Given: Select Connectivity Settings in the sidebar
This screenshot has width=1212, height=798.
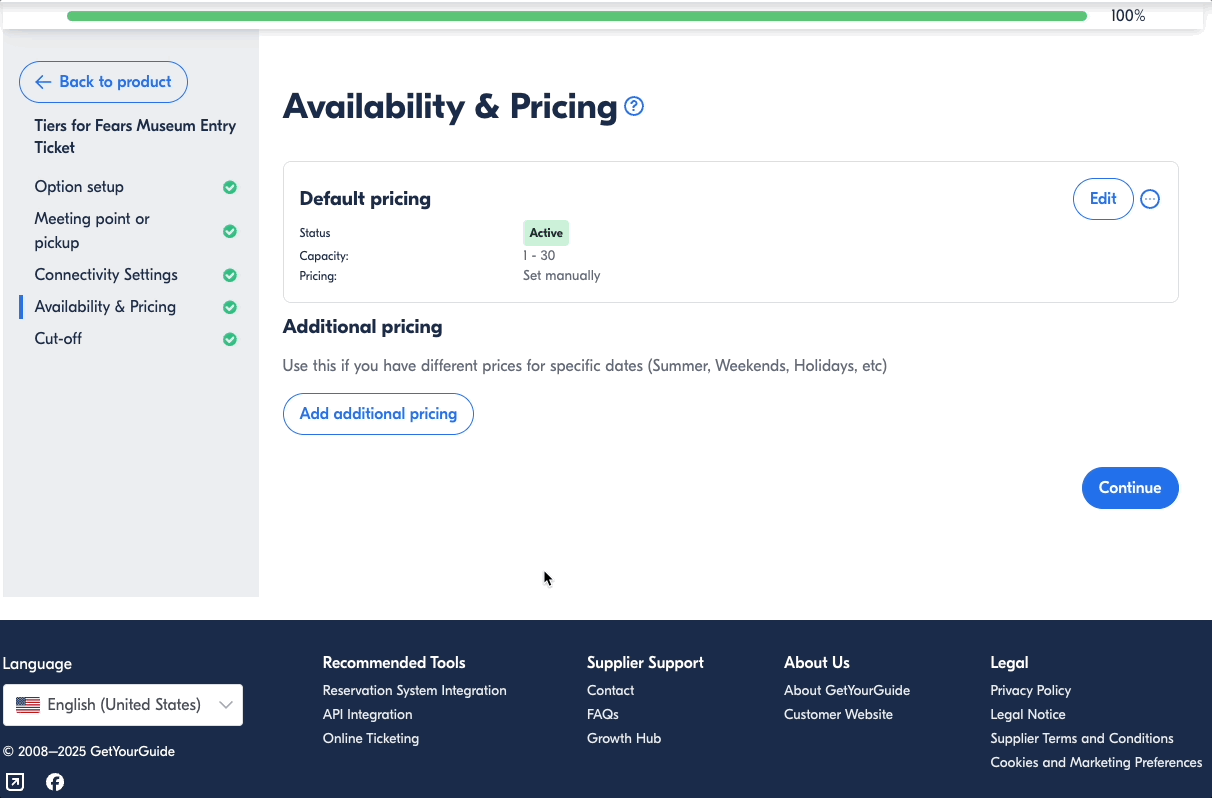Looking at the screenshot, I should tap(106, 275).
